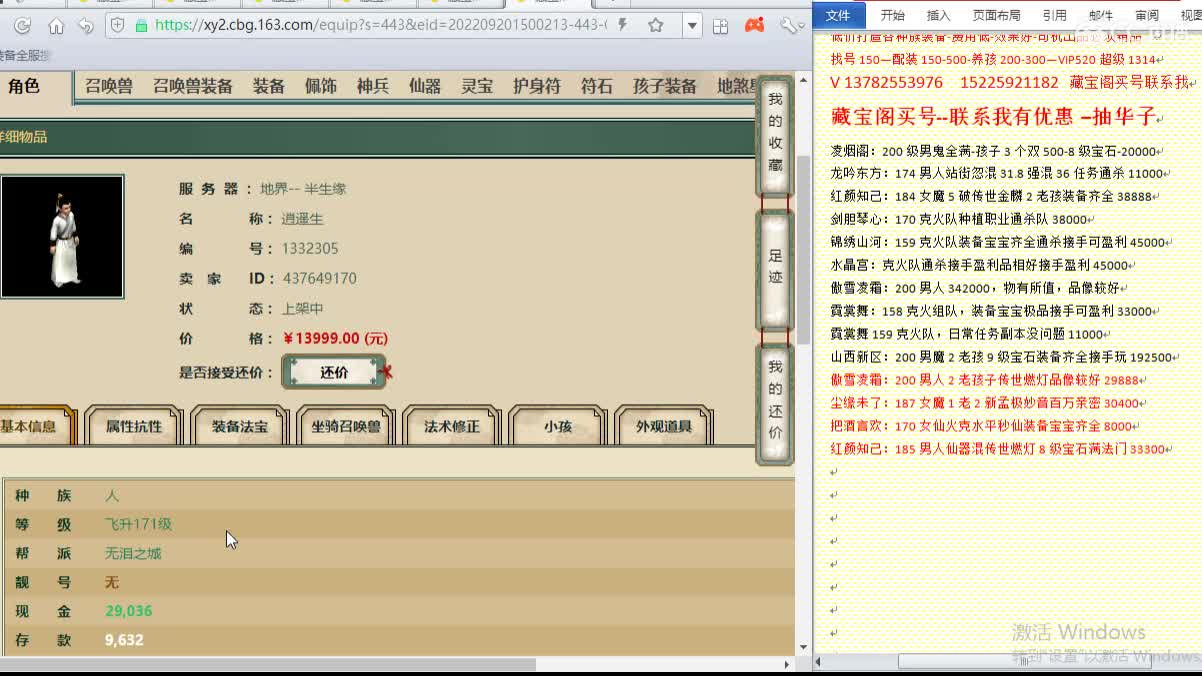Switch to the 仙器 tab
The height and width of the screenshot is (676, 1202).
pyautogui.click(x=425, y=86)
